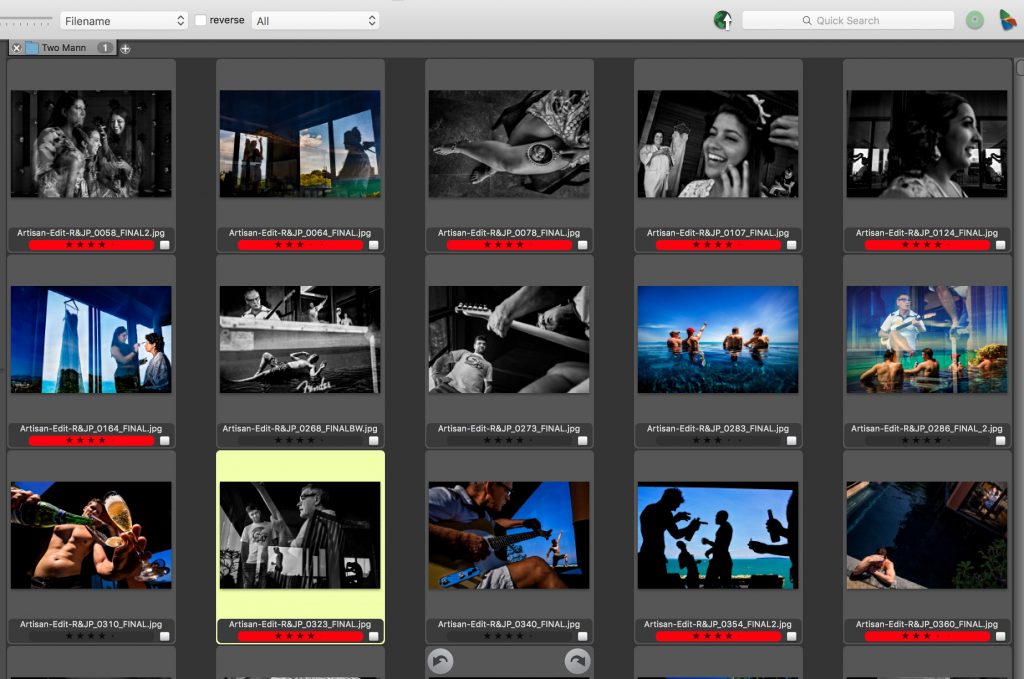Select the 0360_FINAL pool overhead thumbnail
Viewport: 1024px width, 679px height.
927,535
